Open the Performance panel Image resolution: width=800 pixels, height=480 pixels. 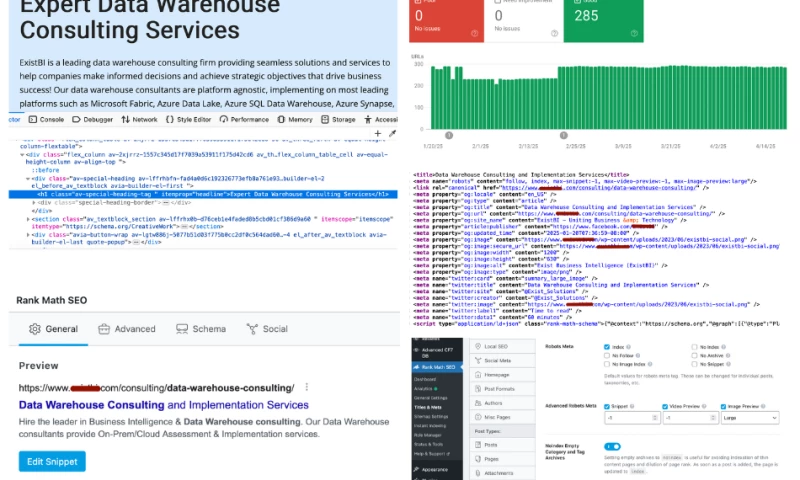pyautogui.click(x=242, y=119)
